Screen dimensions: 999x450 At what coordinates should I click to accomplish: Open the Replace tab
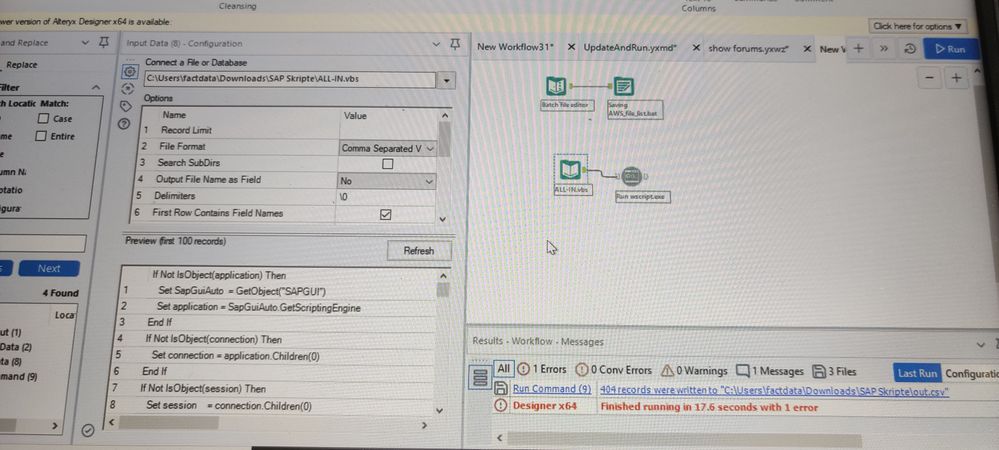pos(22,64)
